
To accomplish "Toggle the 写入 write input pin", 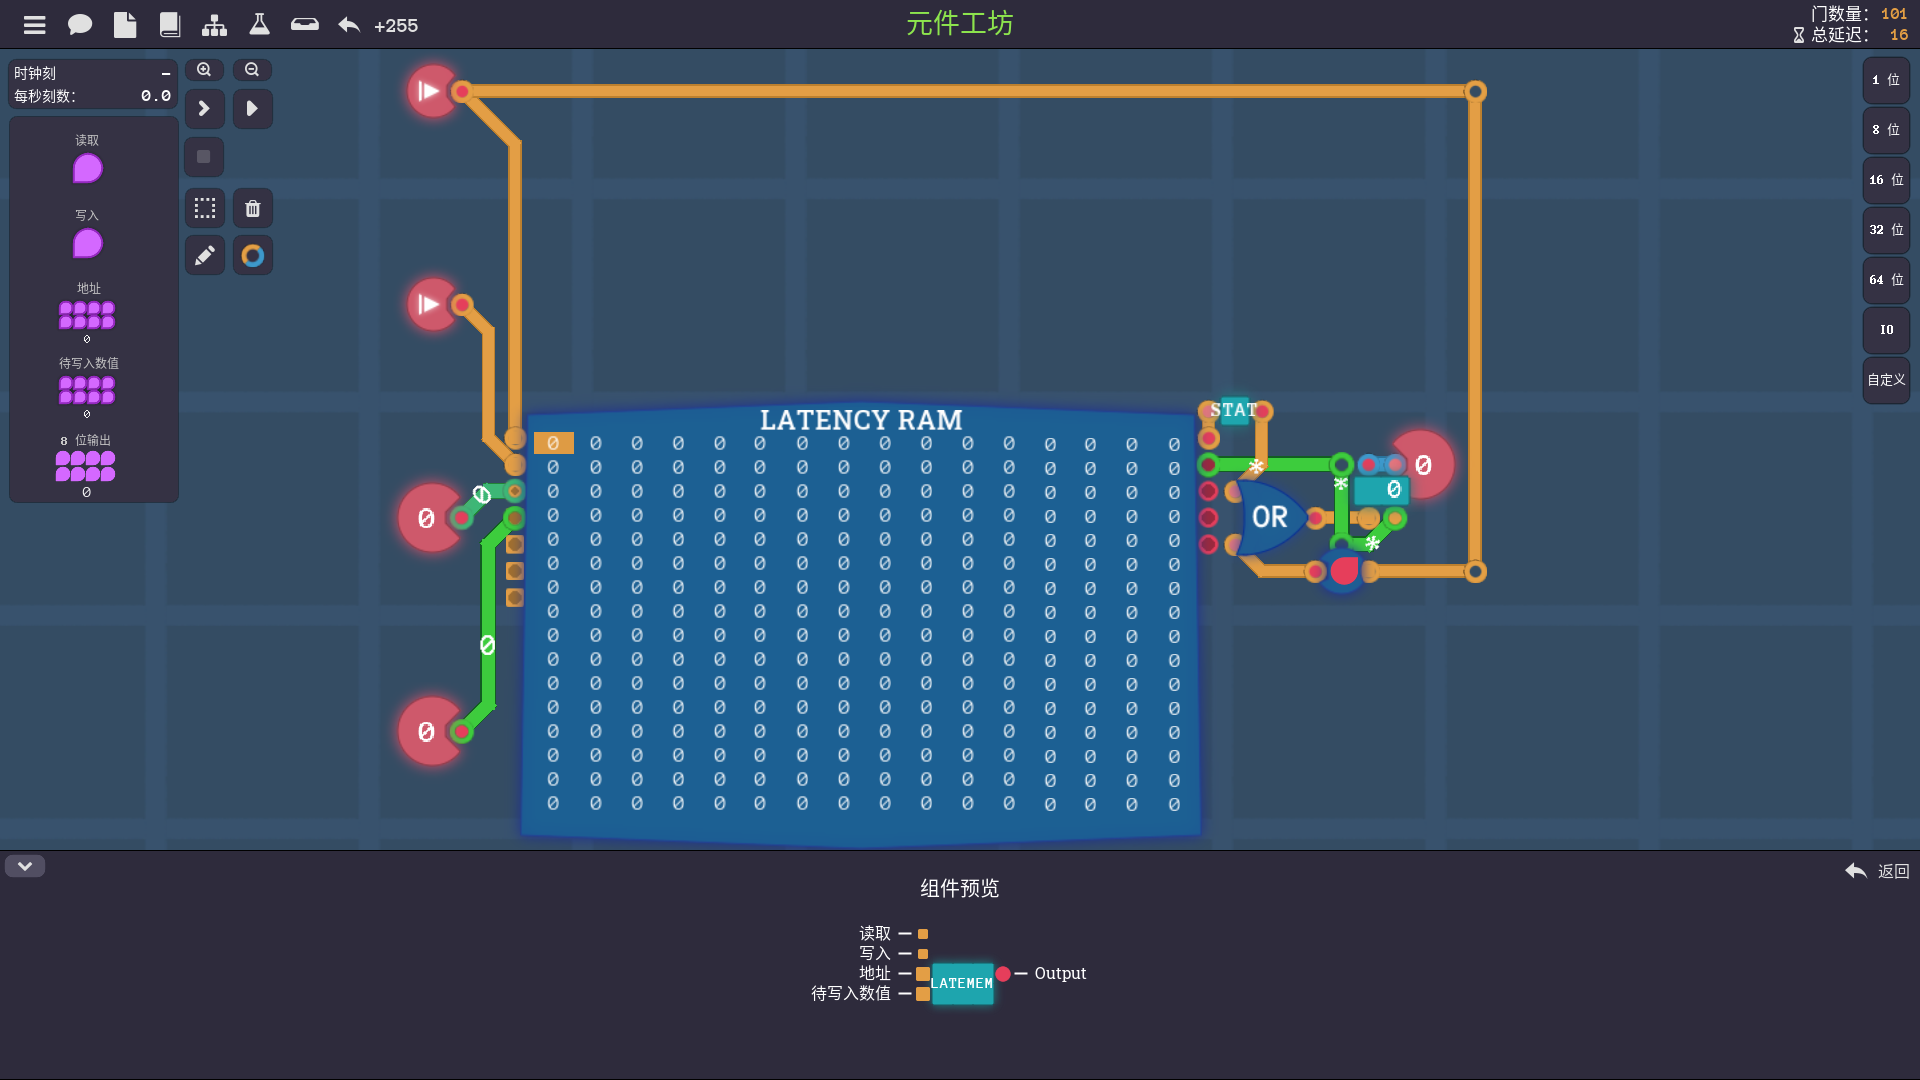I will click(87, 243).
